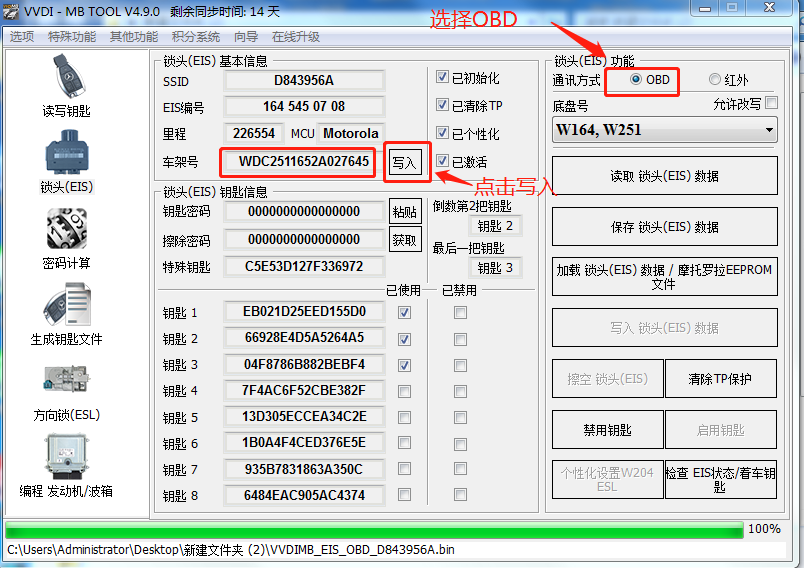Screen dimensions: 804x568
Task: Click the 车架号 VIN input field
Action: (x=303, y=162)
